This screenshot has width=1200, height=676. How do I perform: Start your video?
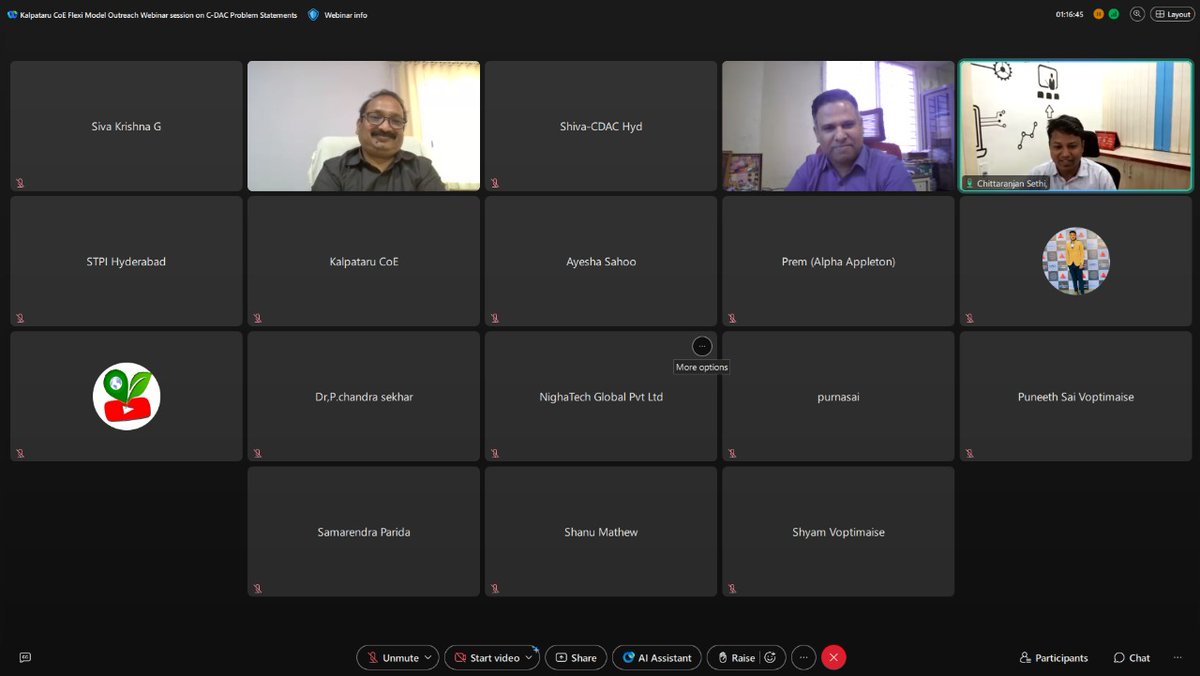[x=485, y=657]
